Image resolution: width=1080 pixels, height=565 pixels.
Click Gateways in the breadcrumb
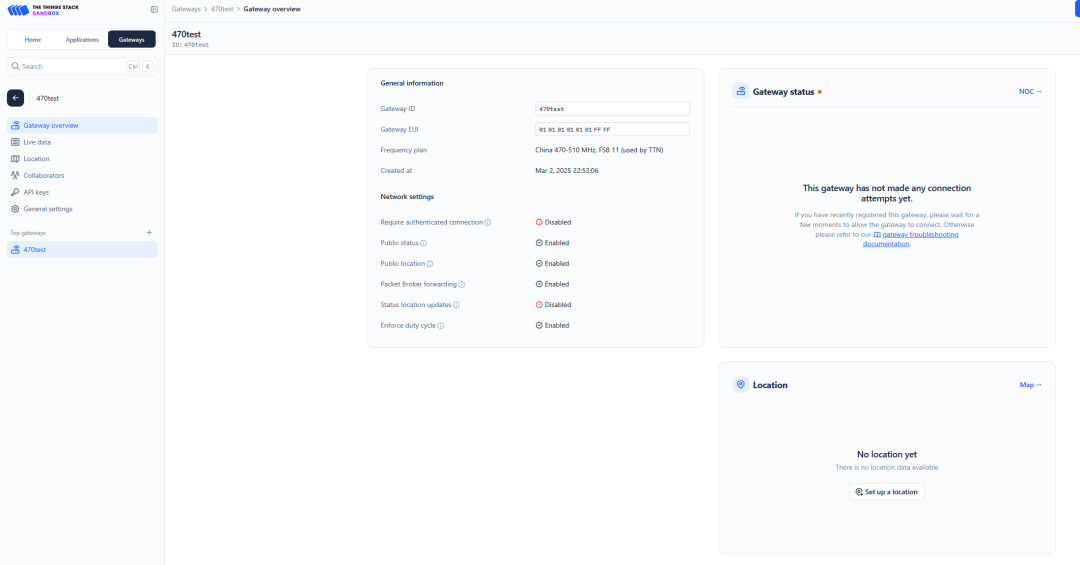click(186, 9)
